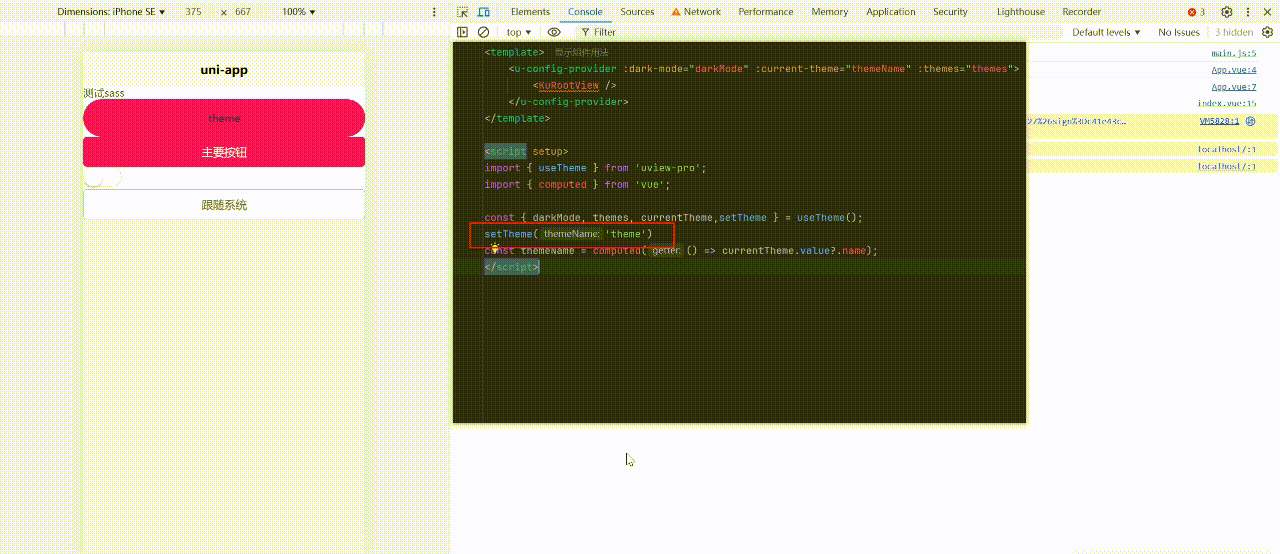
Task: Switch to the Memory tab
Action: pos(830,12)
